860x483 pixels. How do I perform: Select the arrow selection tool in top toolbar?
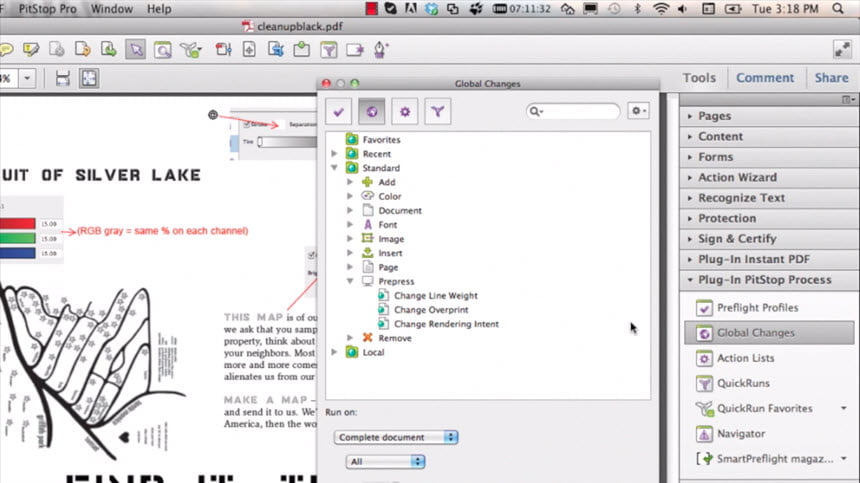point(135,49)
